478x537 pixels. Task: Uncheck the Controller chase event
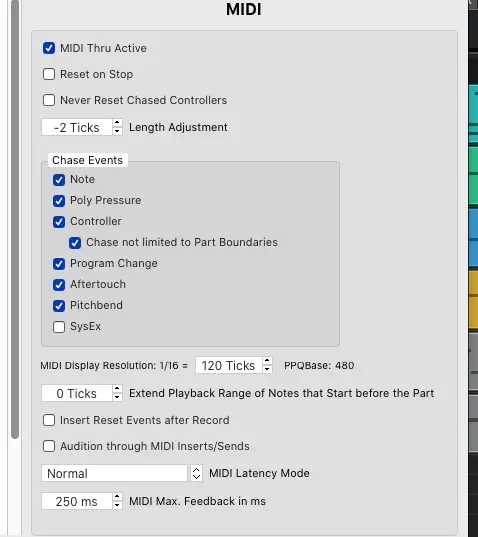59,222
